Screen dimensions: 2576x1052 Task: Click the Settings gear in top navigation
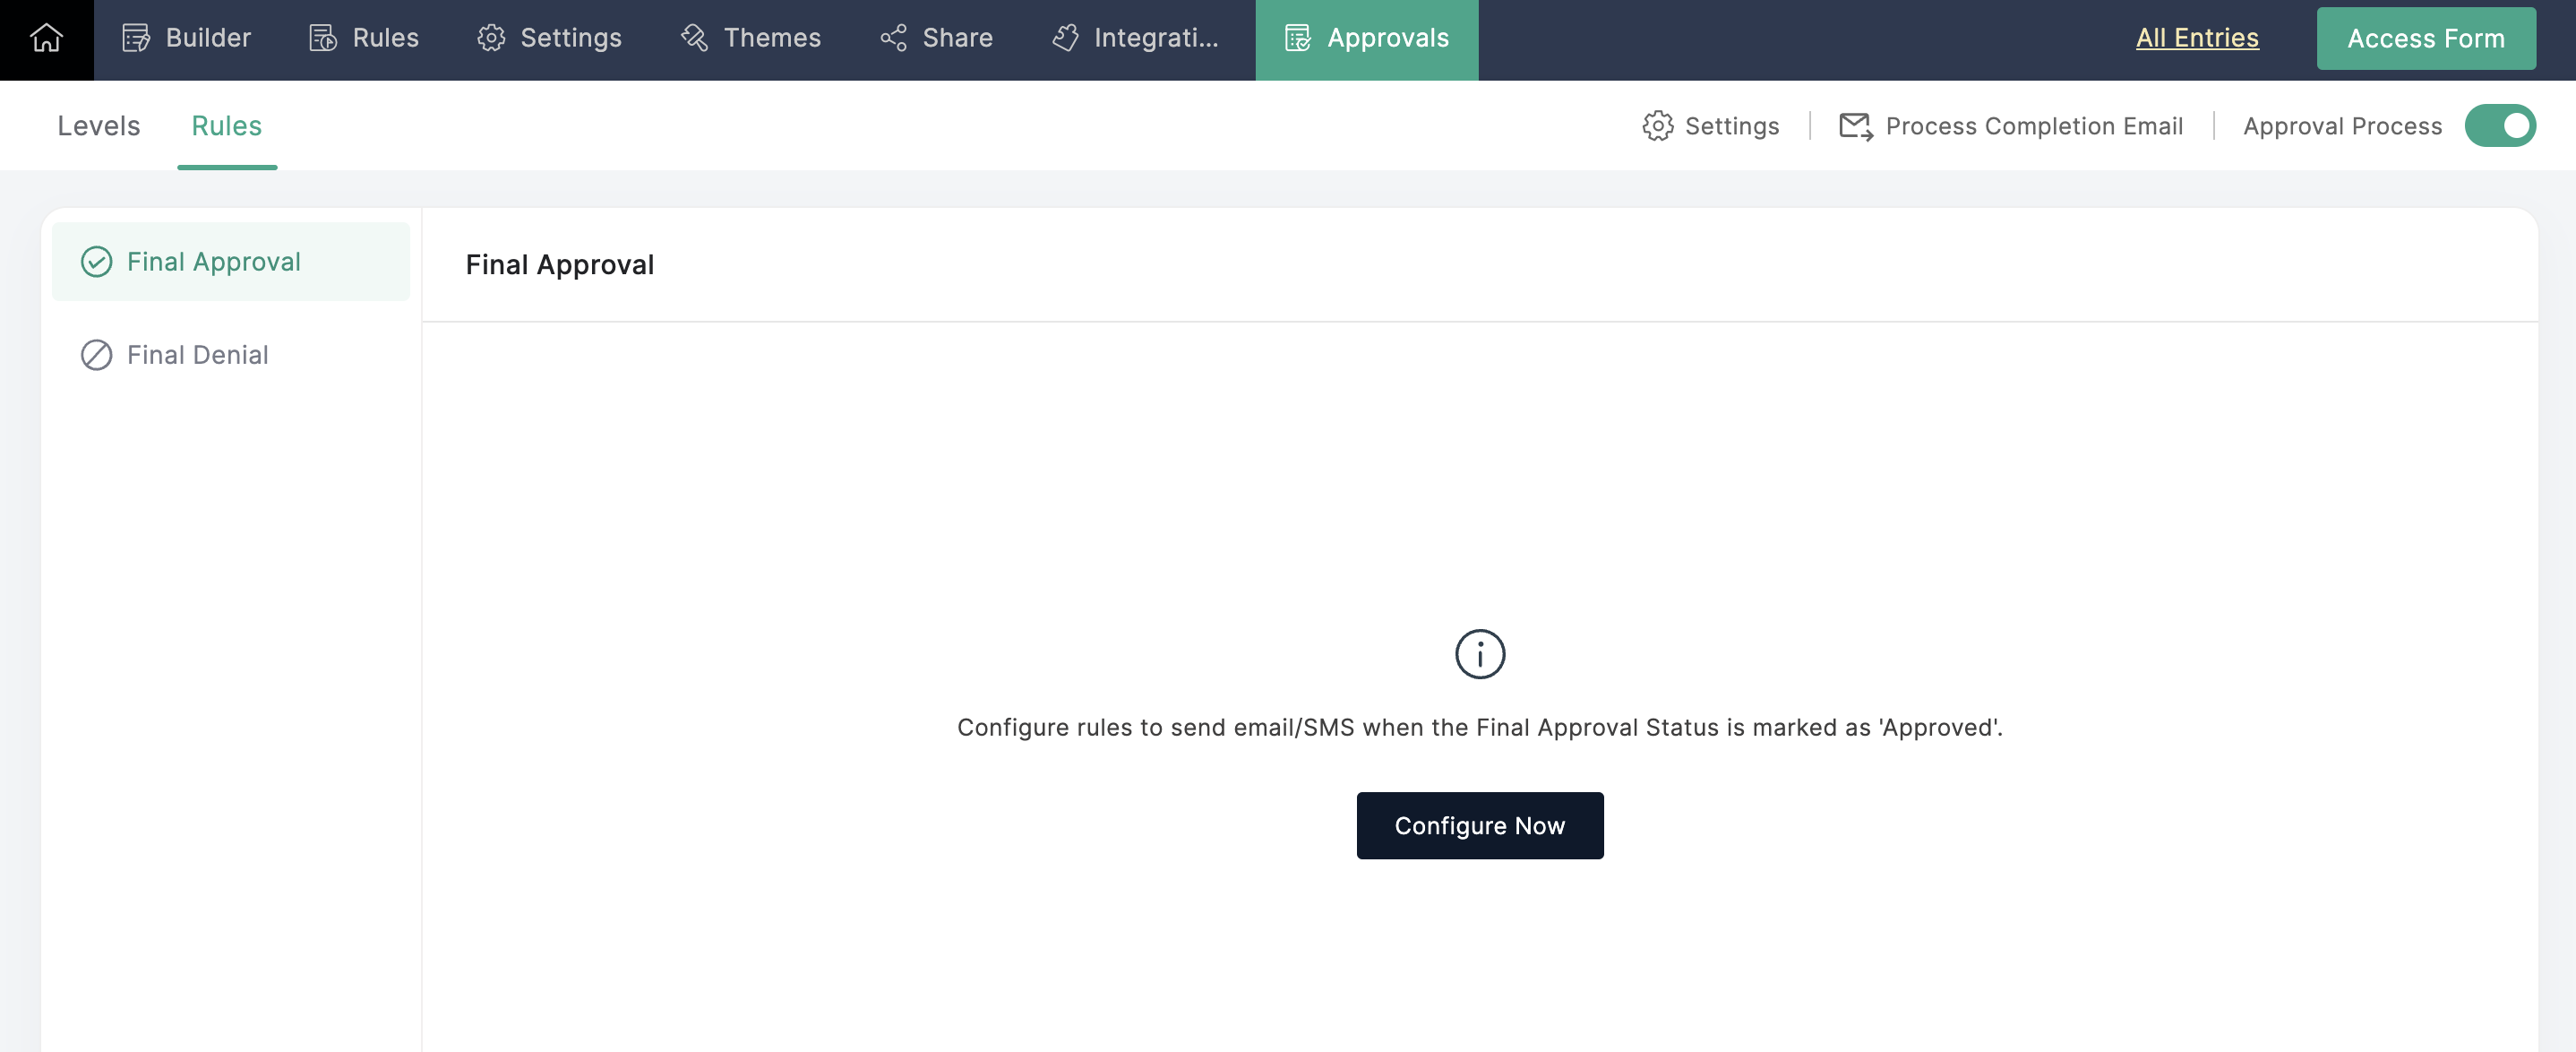tap(491, 38)
